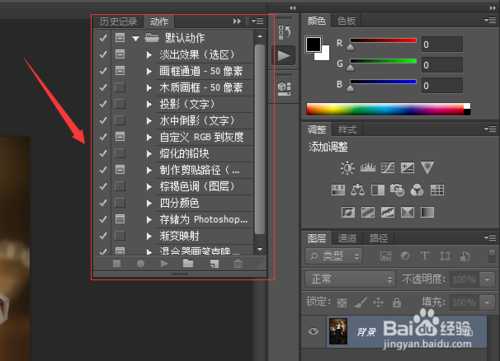Switch to the 路径 paths tab
500x361 pixels.
pyautogui.click(x=379, y=238)
